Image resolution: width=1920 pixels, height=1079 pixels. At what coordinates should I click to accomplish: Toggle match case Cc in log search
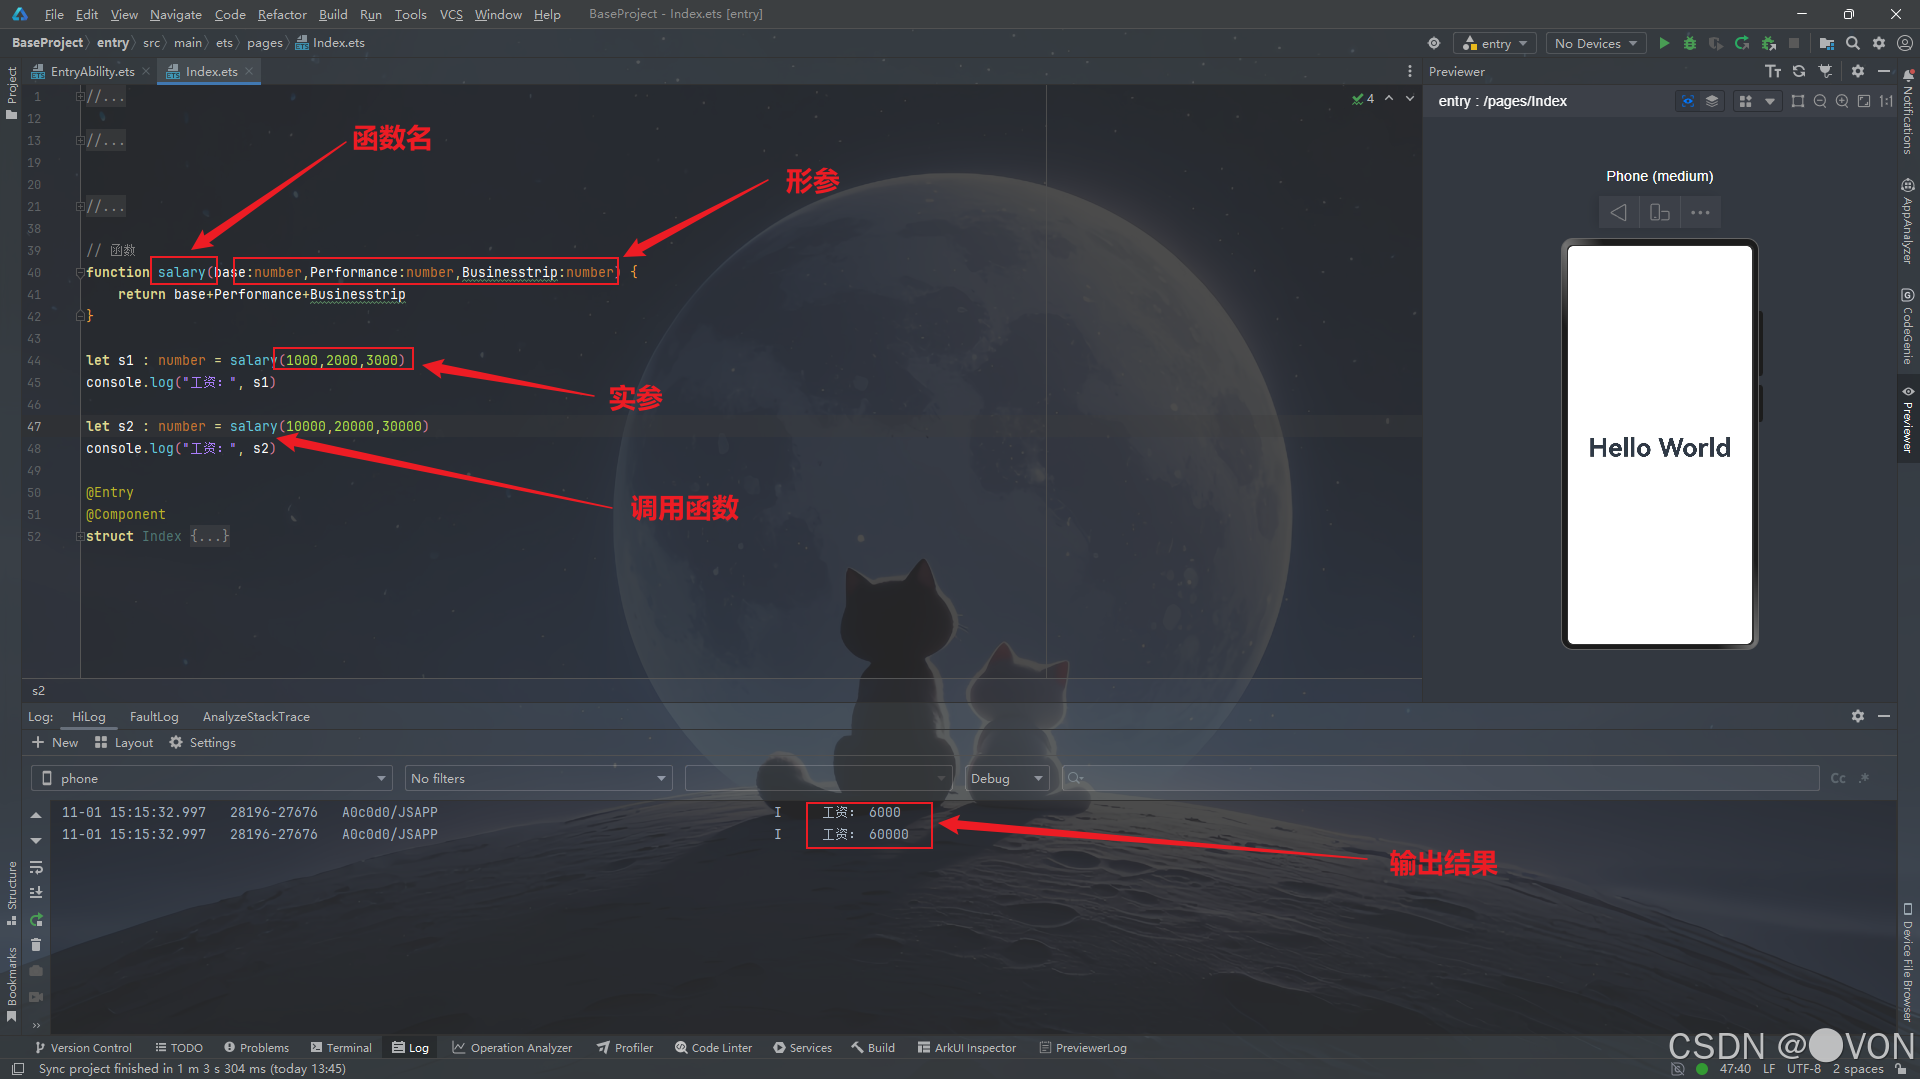[1838, 778]
